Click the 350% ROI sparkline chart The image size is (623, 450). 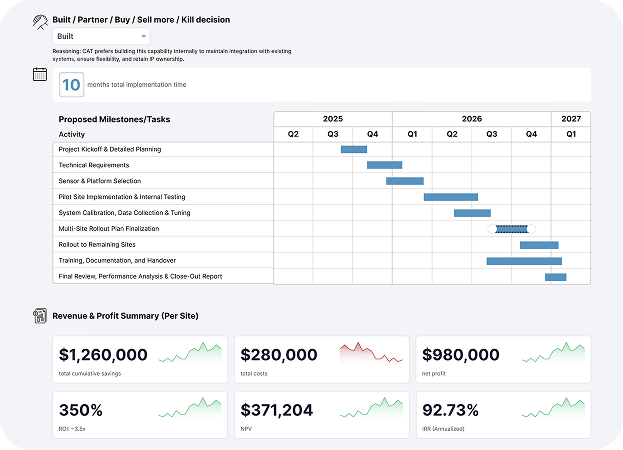click(190, 408)
